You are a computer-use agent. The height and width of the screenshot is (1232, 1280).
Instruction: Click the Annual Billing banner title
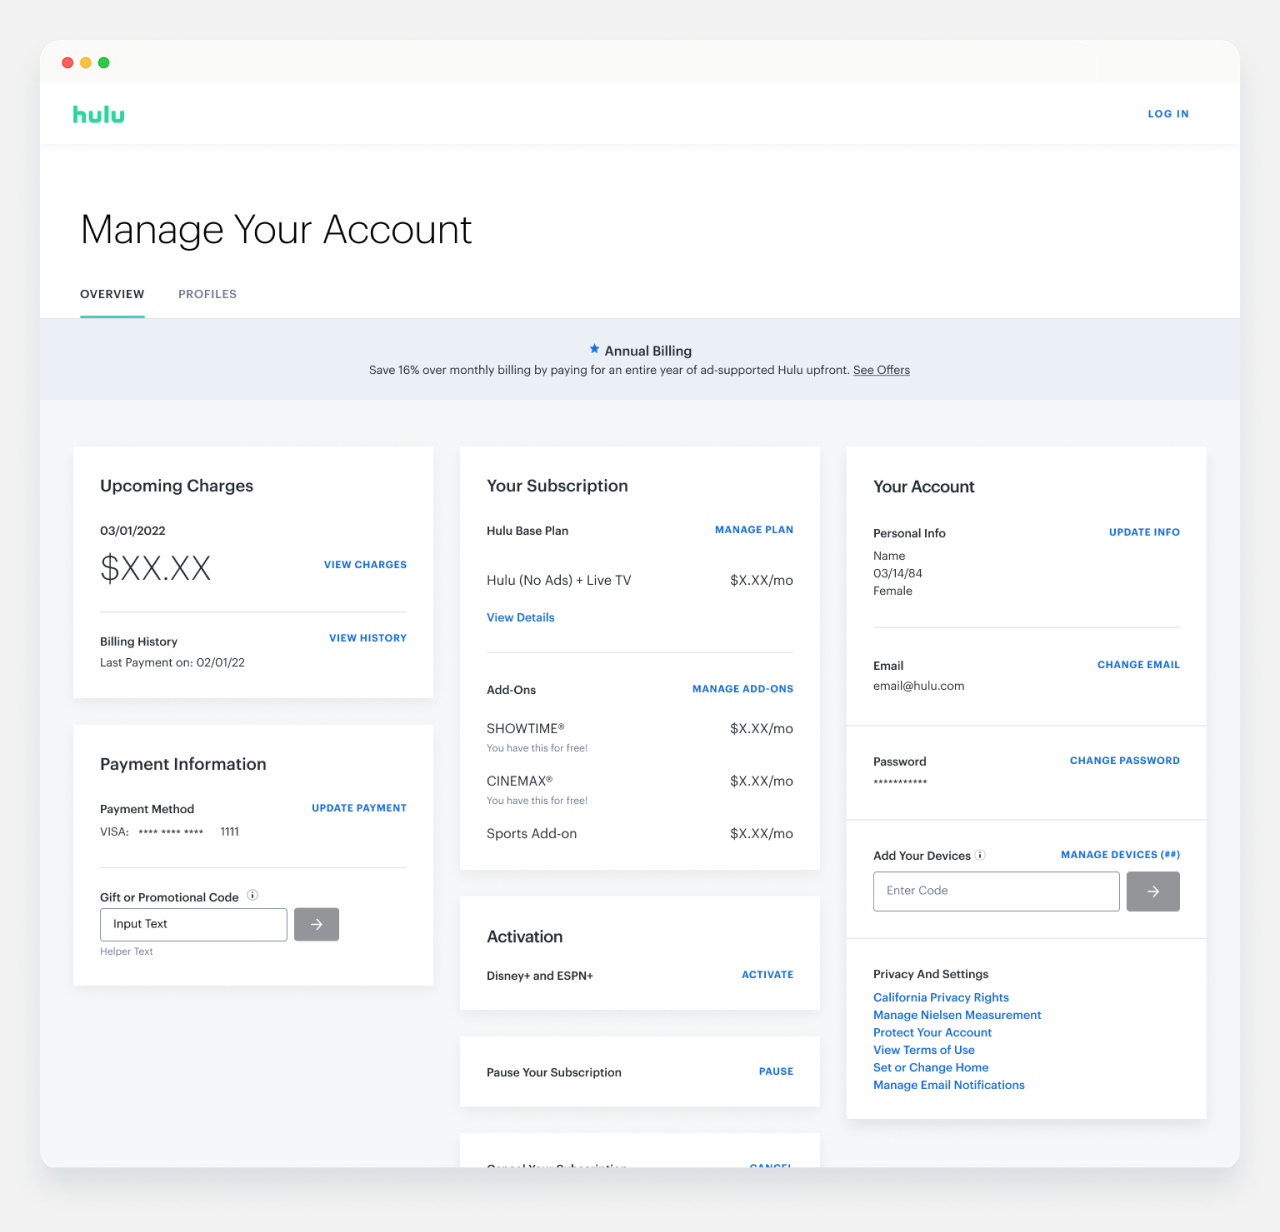pos(648,351)
